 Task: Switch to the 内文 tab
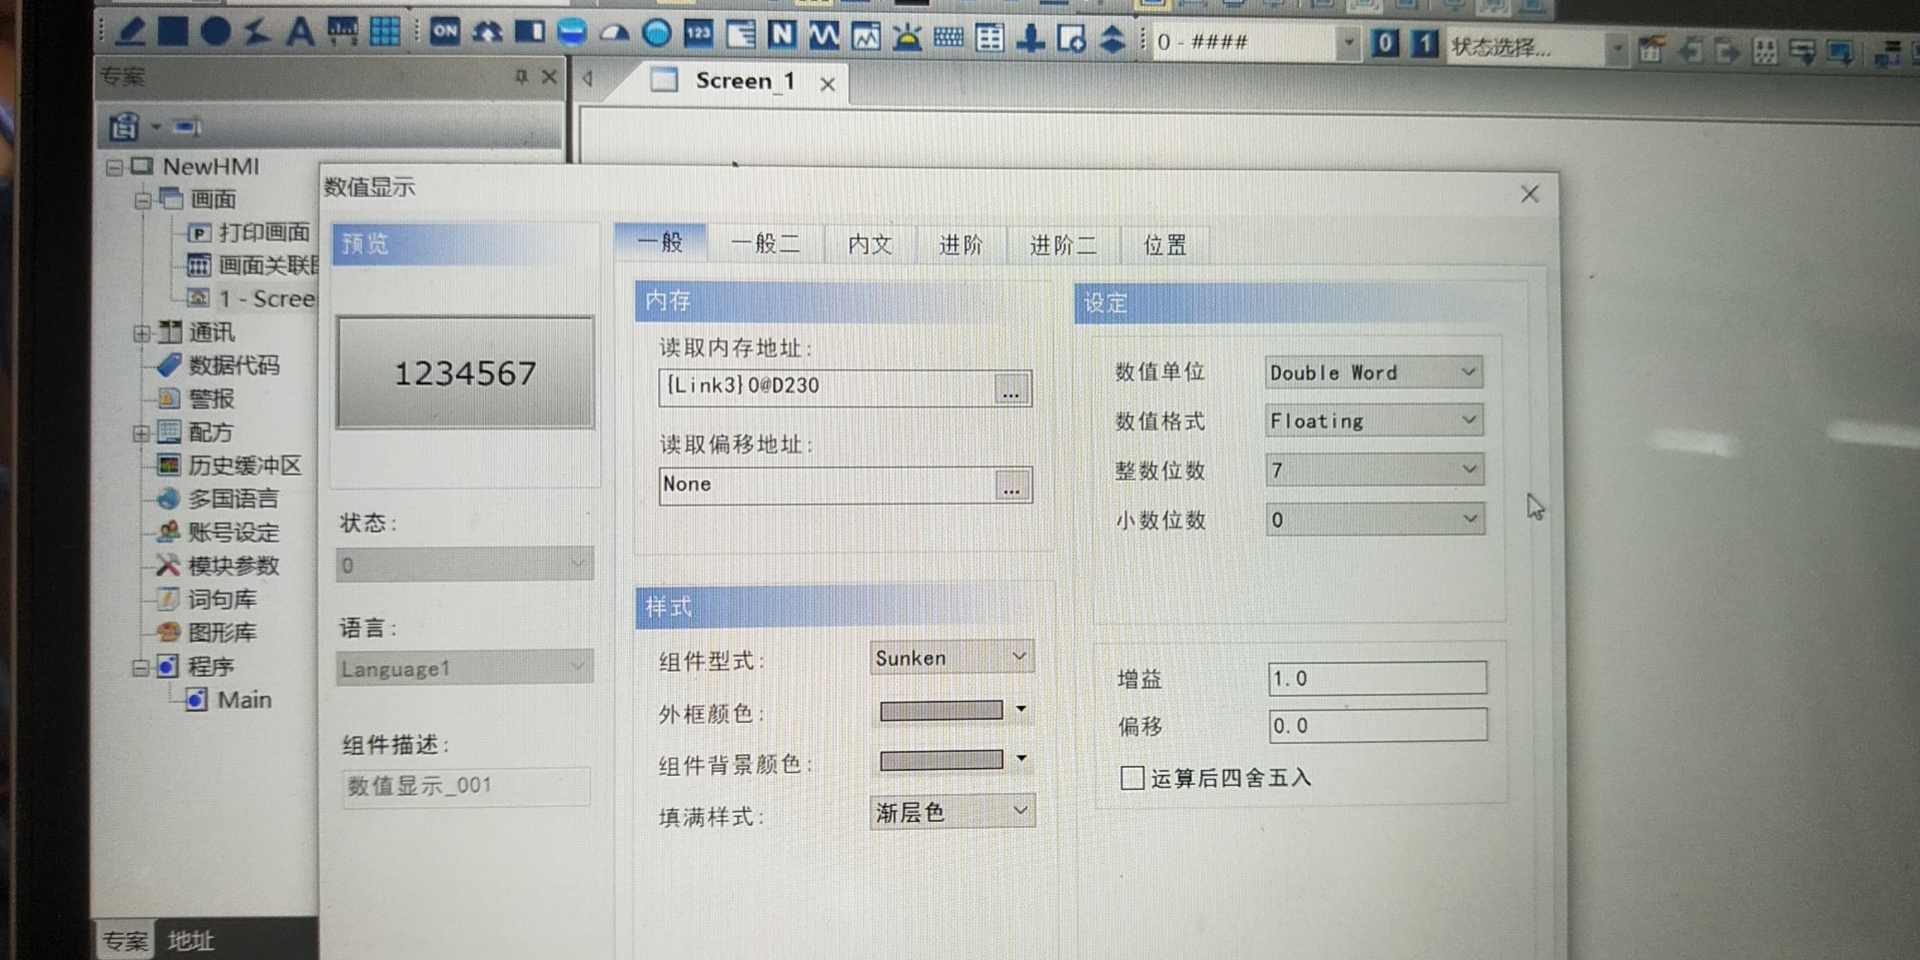coord(869,245)
